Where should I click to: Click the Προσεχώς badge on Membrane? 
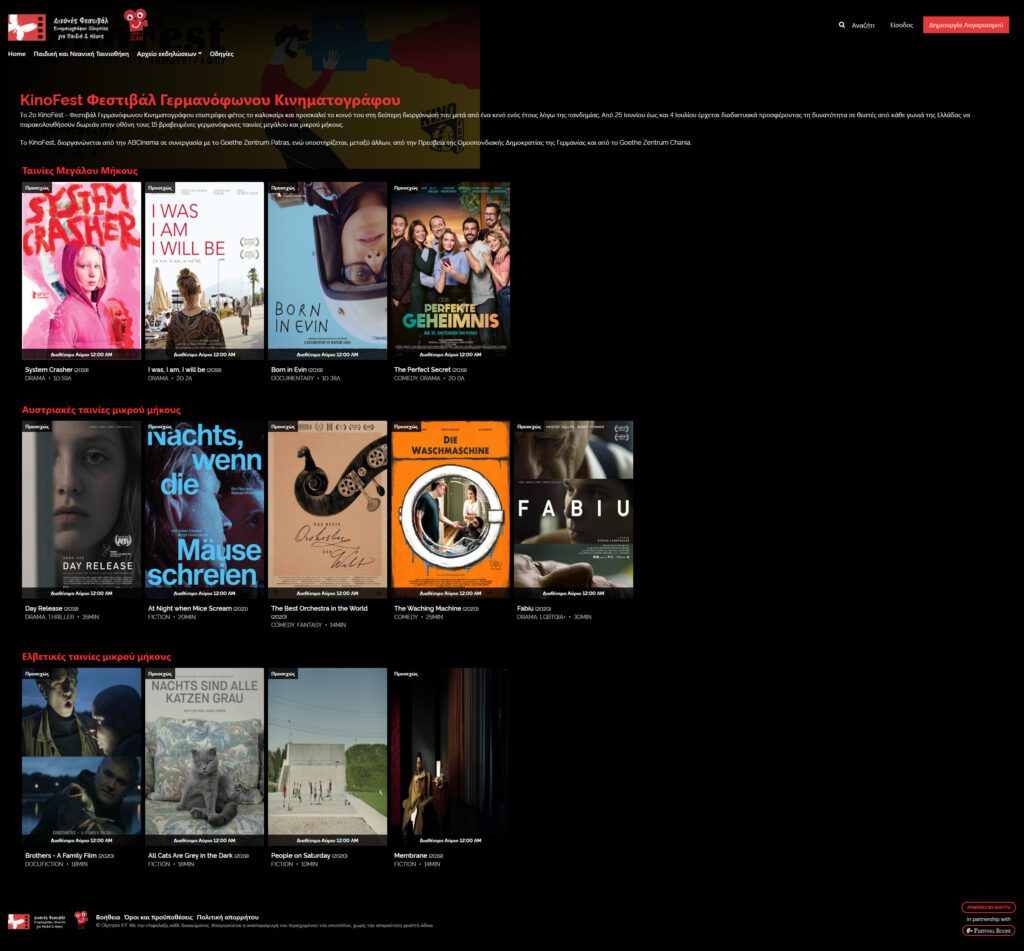406,673
